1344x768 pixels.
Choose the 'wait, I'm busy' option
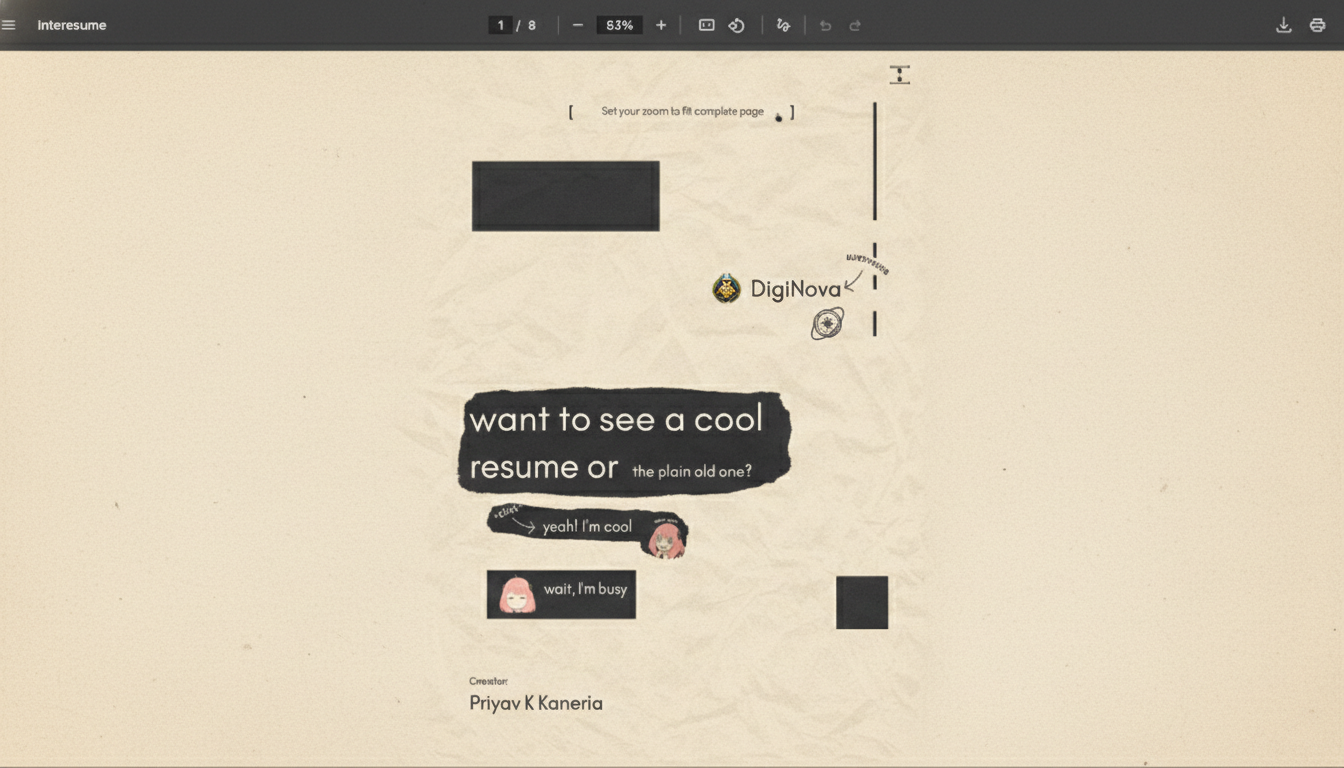(x=560, y=592)
